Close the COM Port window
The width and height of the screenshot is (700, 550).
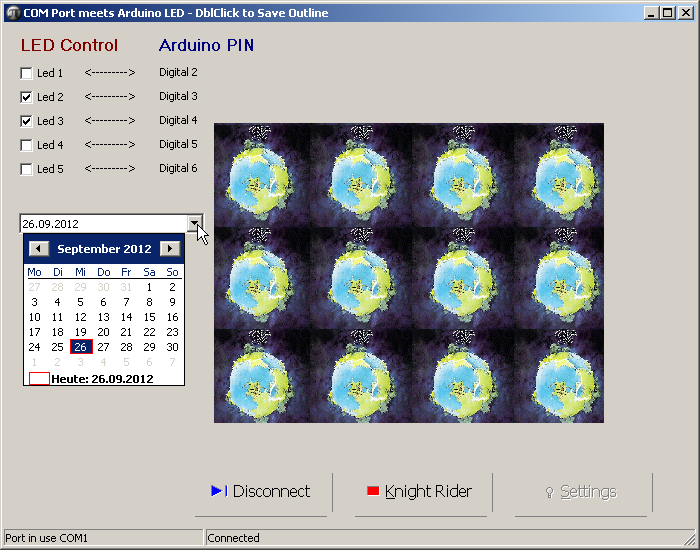(x=686, y=13)
